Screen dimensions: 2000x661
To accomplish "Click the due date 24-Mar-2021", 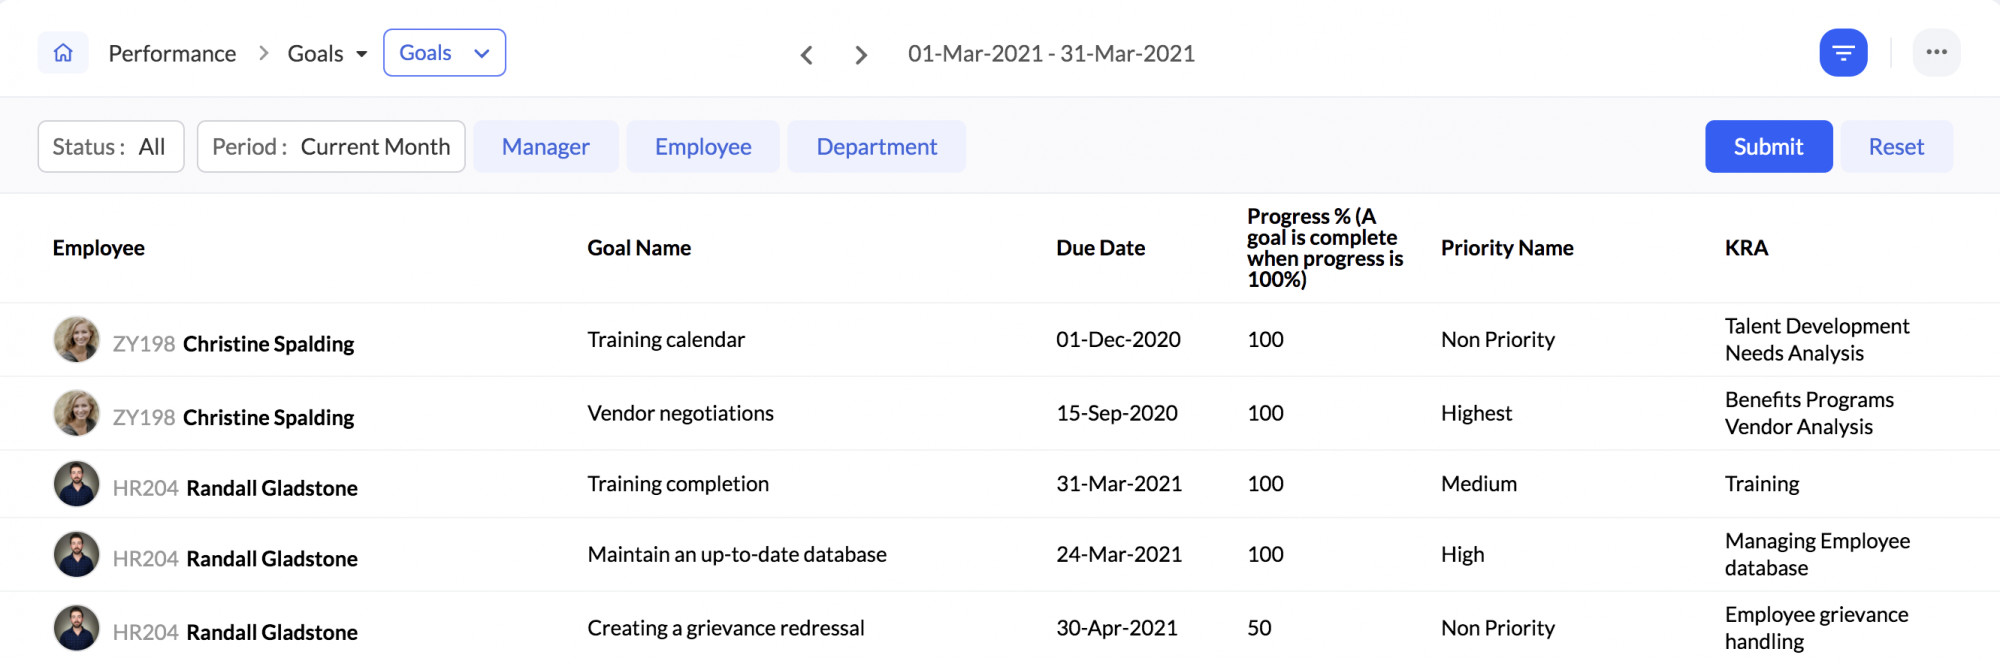I will point(1119,555).
